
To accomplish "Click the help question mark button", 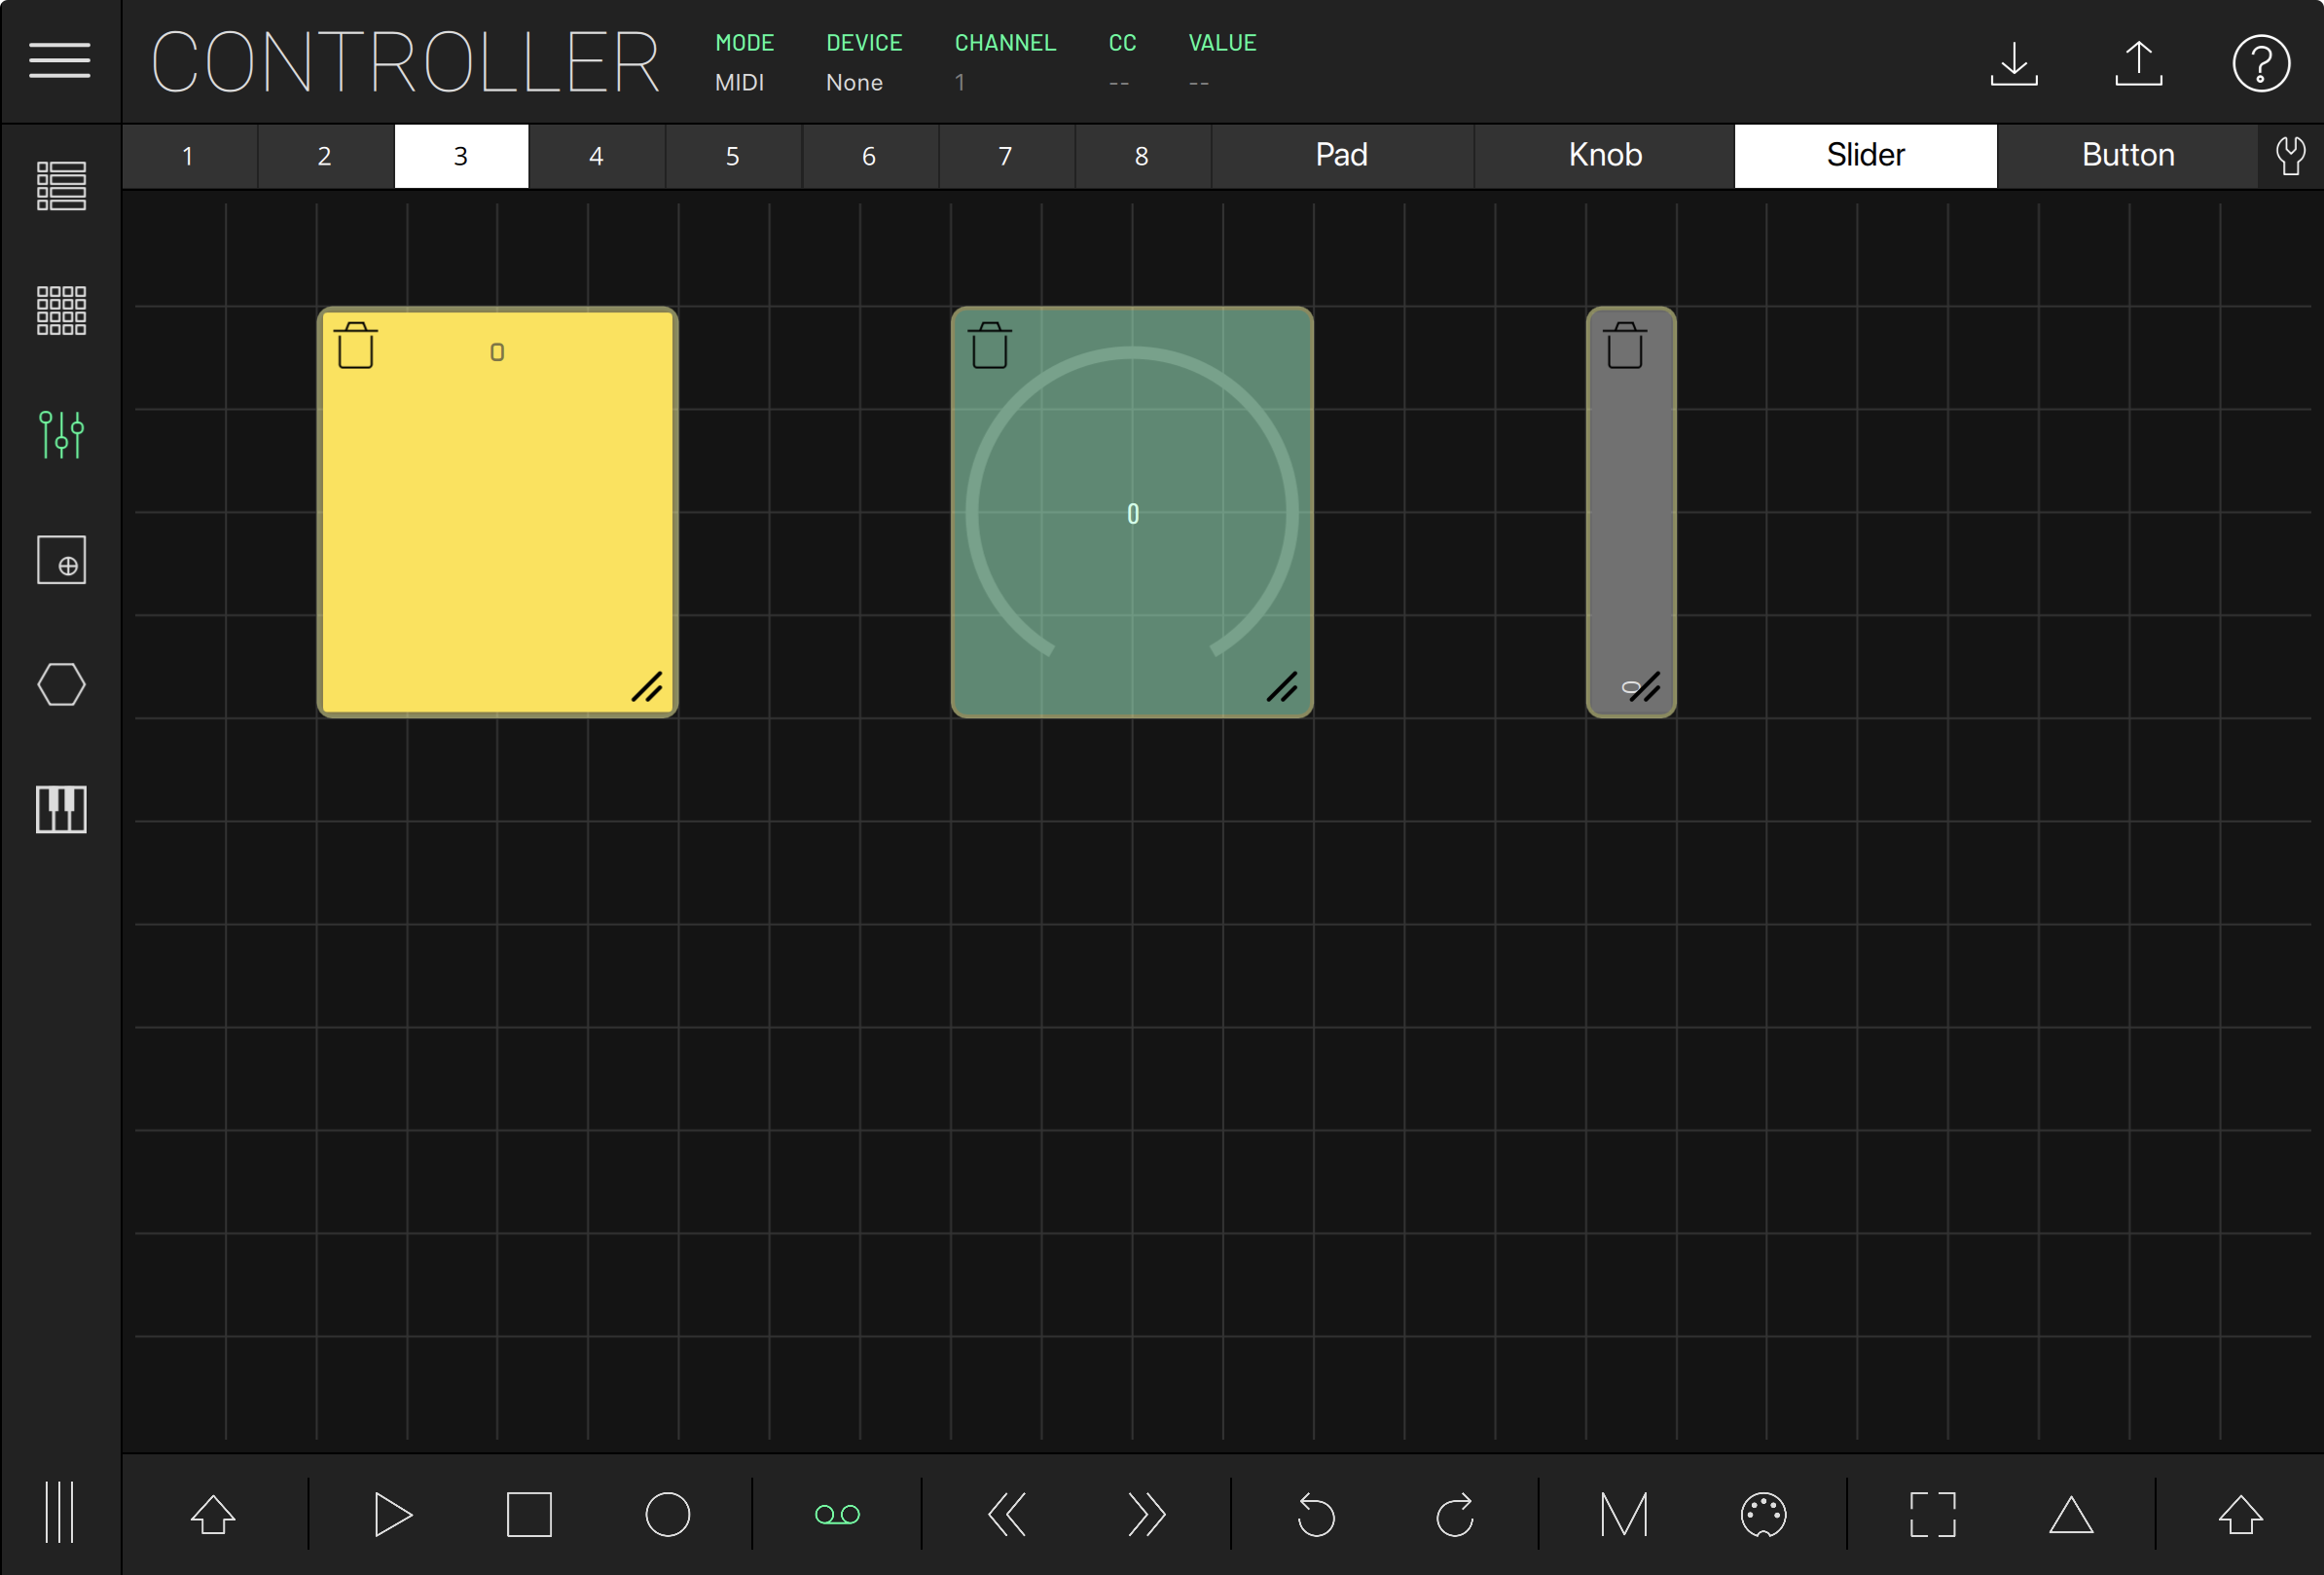I will pyautogui.click(x=2261, y=62).
